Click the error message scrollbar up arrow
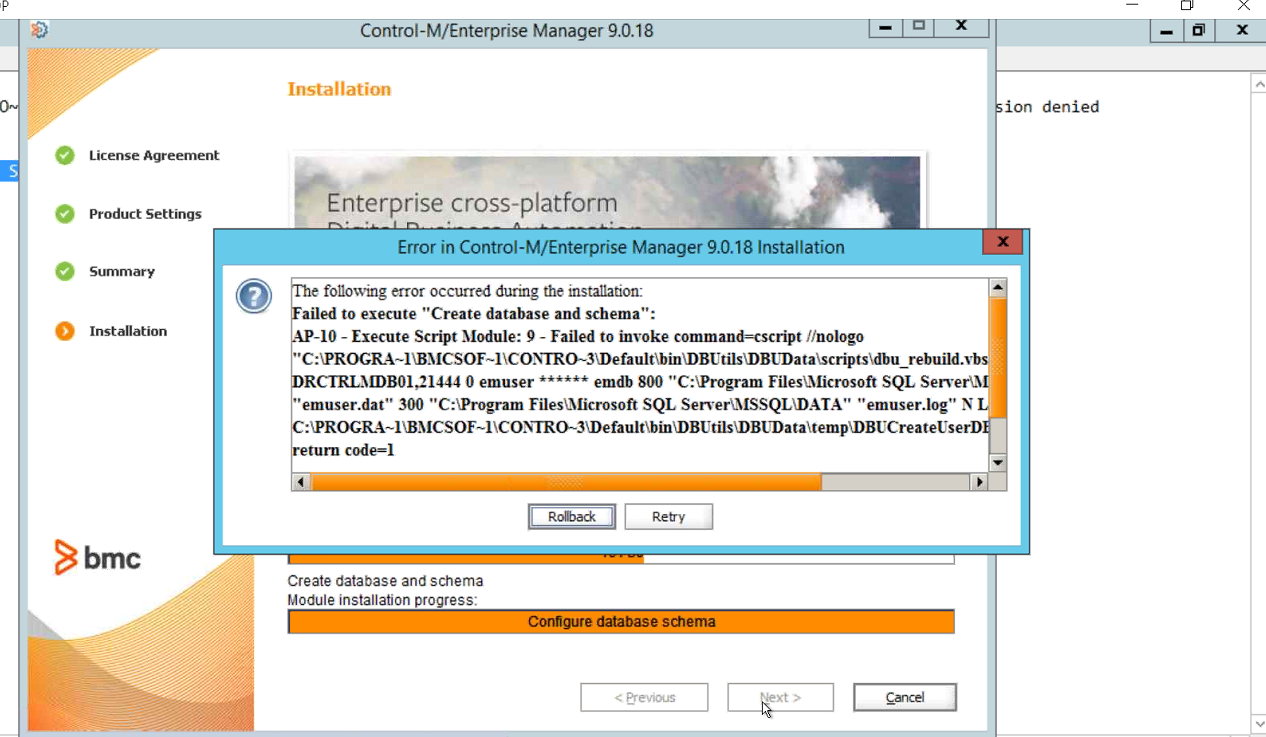Viewport: 1266px width, 737px height. click(997, 288)
